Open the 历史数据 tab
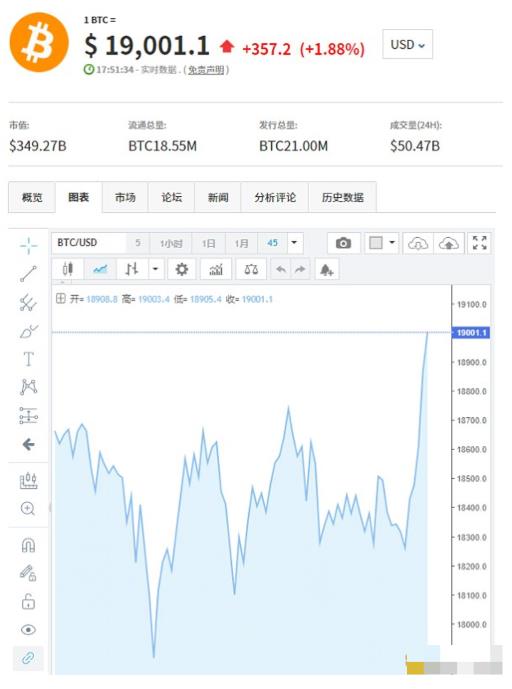512x689 pixels. pos(342,197)
